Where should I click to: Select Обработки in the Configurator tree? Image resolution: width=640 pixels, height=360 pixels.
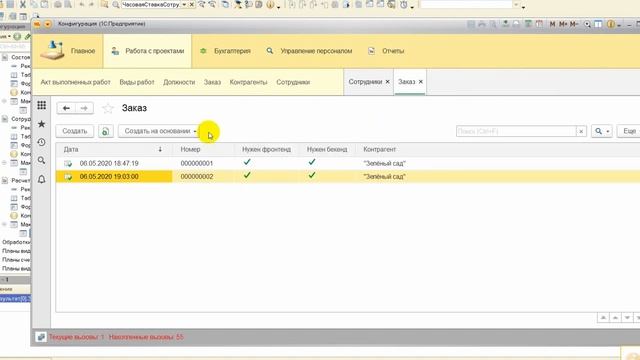16,242
